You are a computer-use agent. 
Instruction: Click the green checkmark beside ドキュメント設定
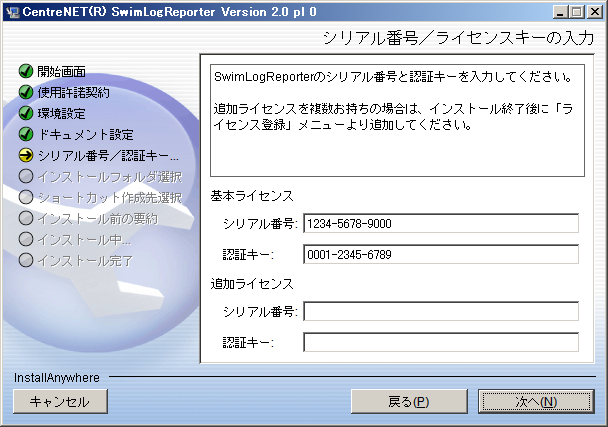(x=26, y=134)
